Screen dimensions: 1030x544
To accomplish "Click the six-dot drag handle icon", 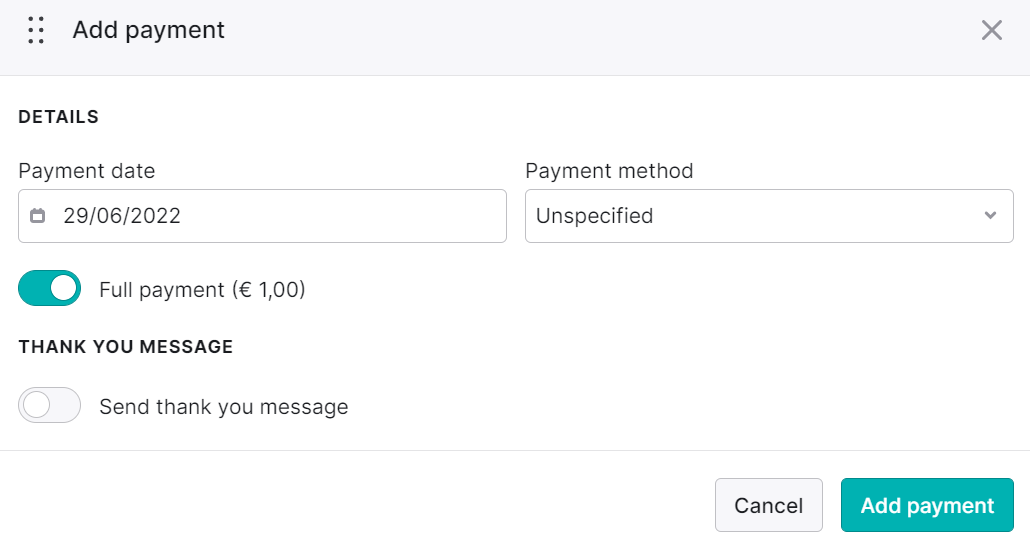I will [36, 30].
